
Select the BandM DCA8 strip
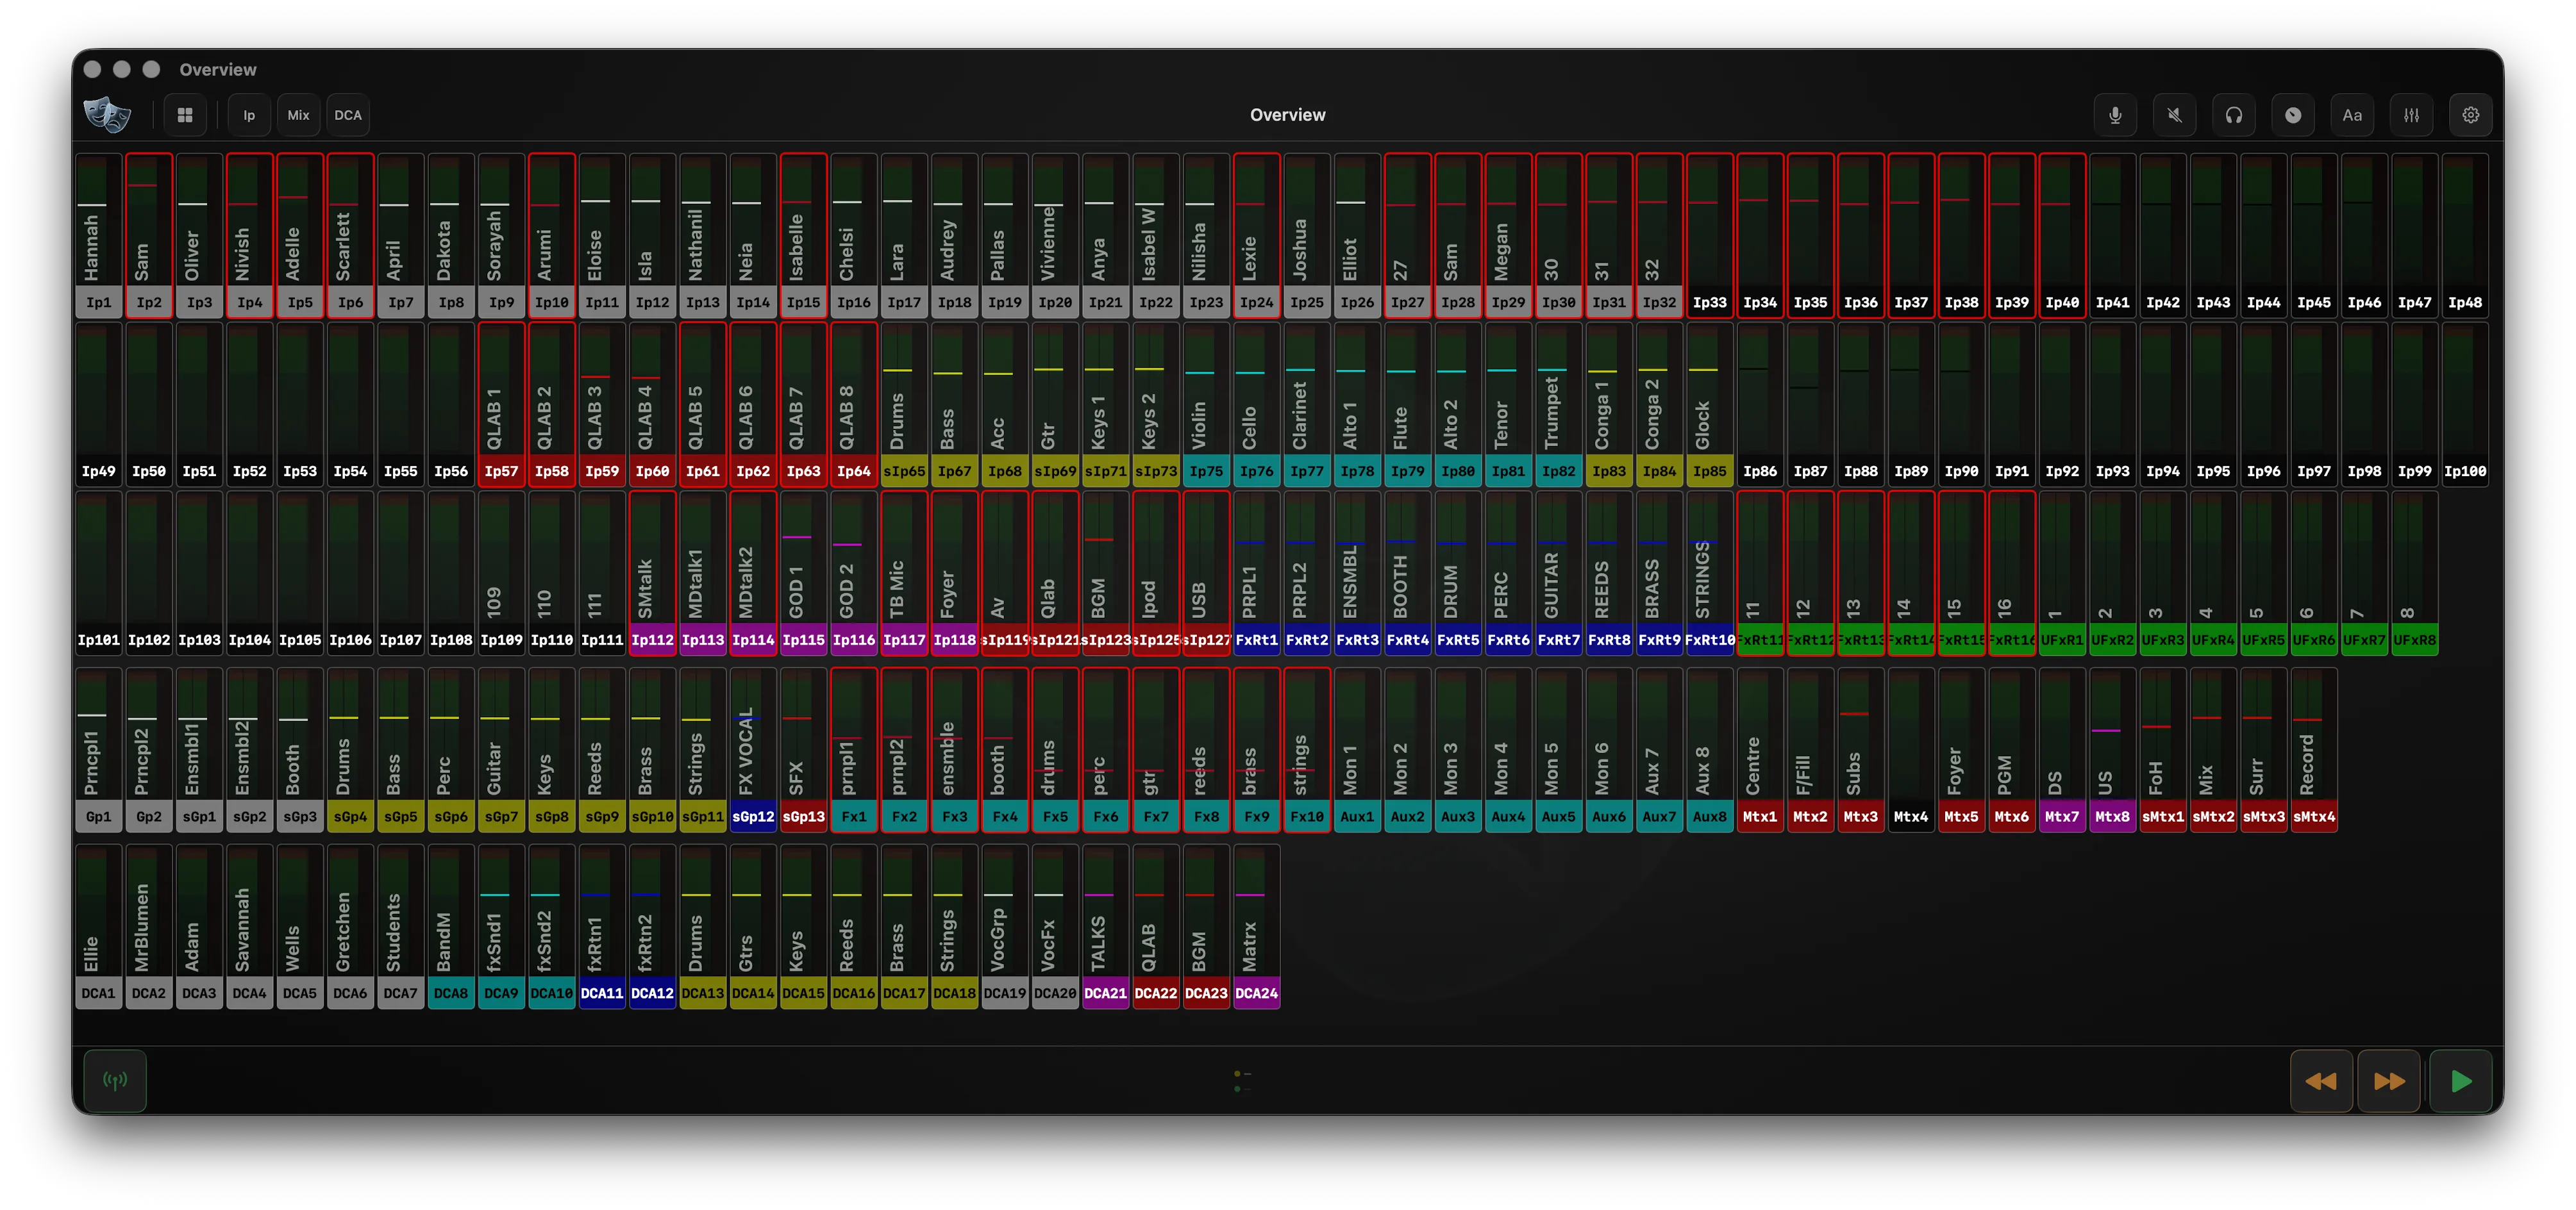tap(451, 926)
